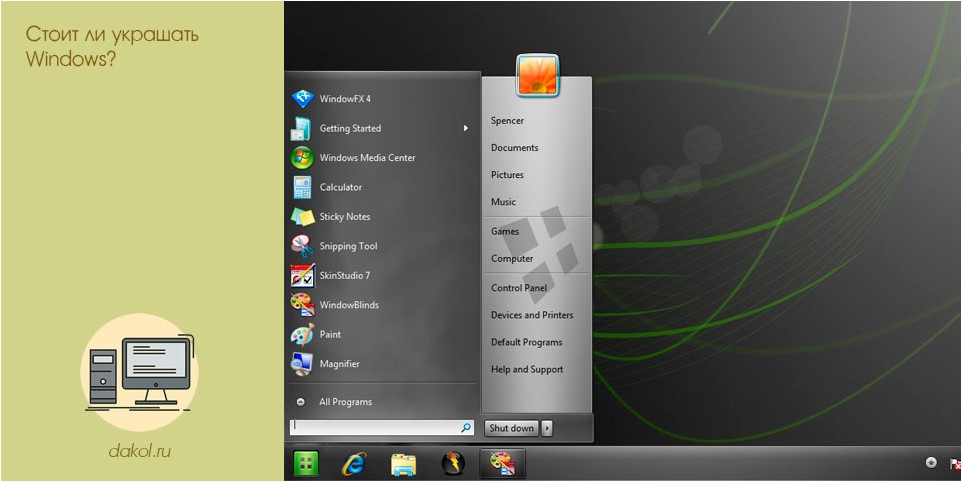Open Computer from Start menu
The image size is (962, 482).
(512, 259)
